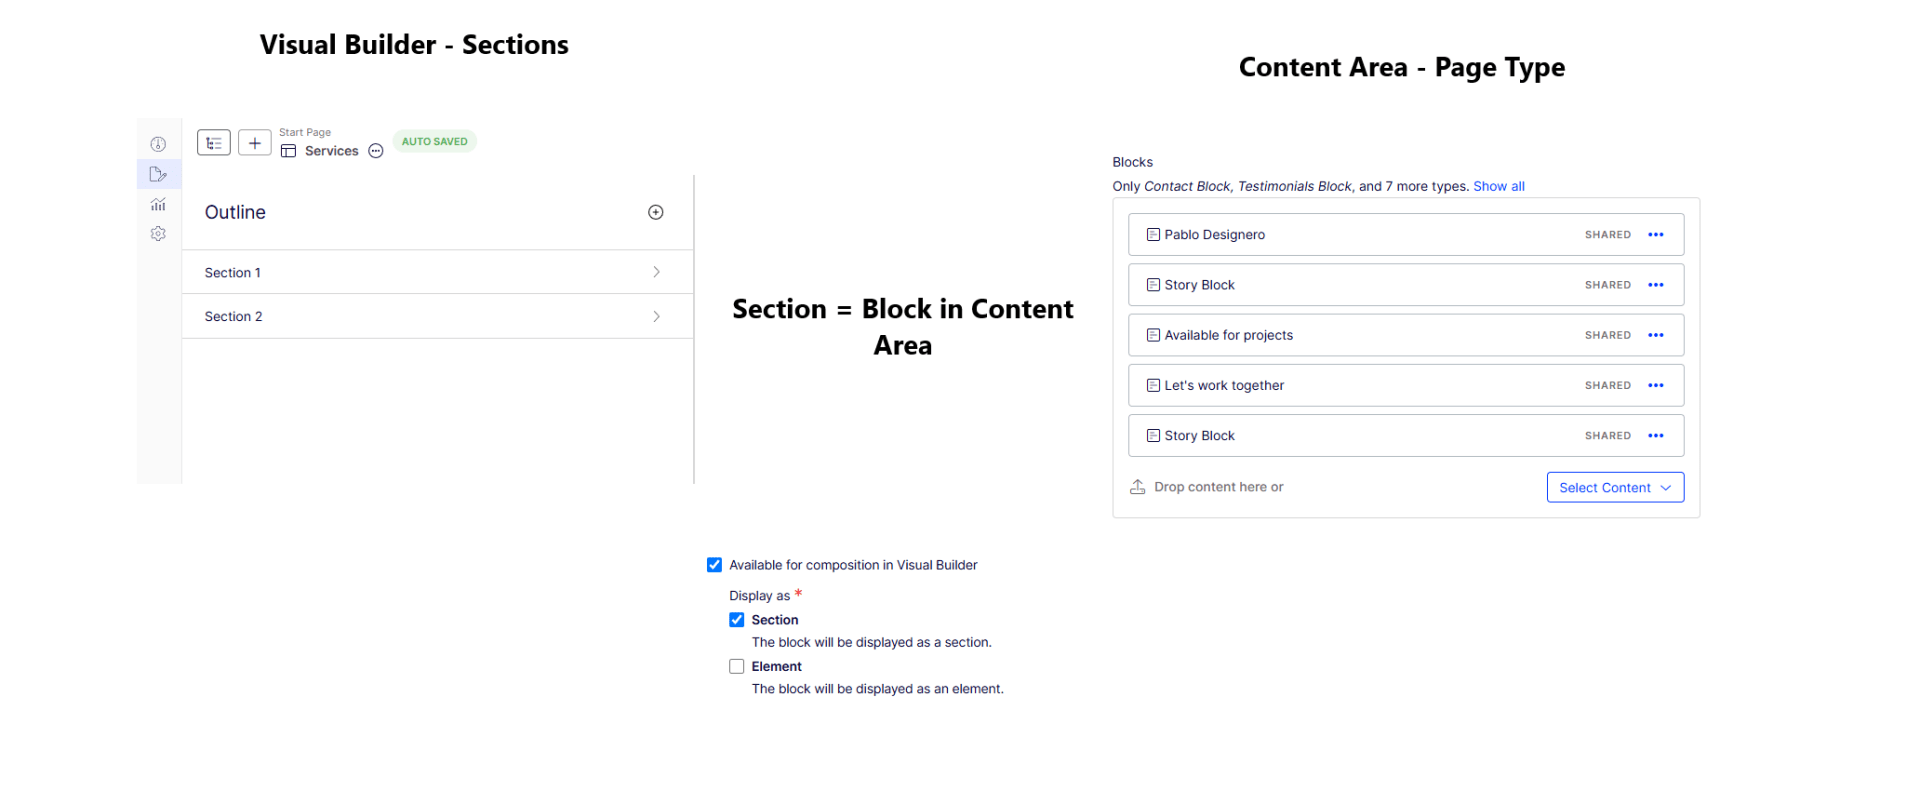
Task: Select the Let's work together block
Action: click(x=1224, y=385)
